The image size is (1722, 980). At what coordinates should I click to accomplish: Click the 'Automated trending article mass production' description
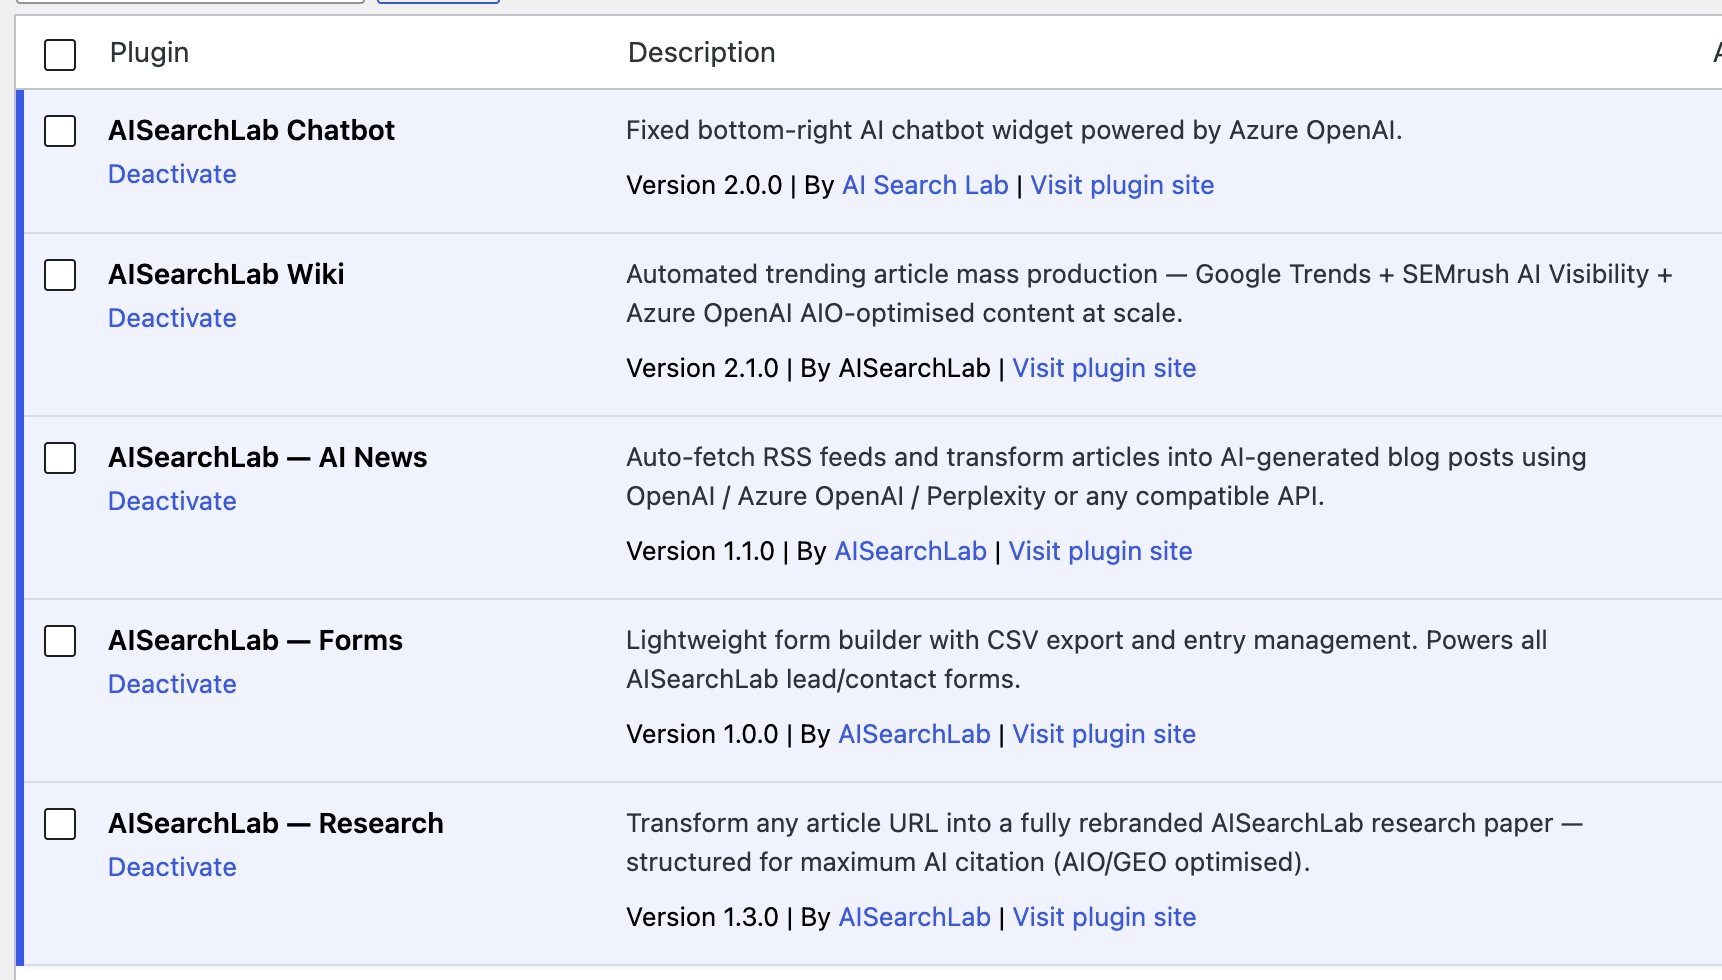[1149, 293]
